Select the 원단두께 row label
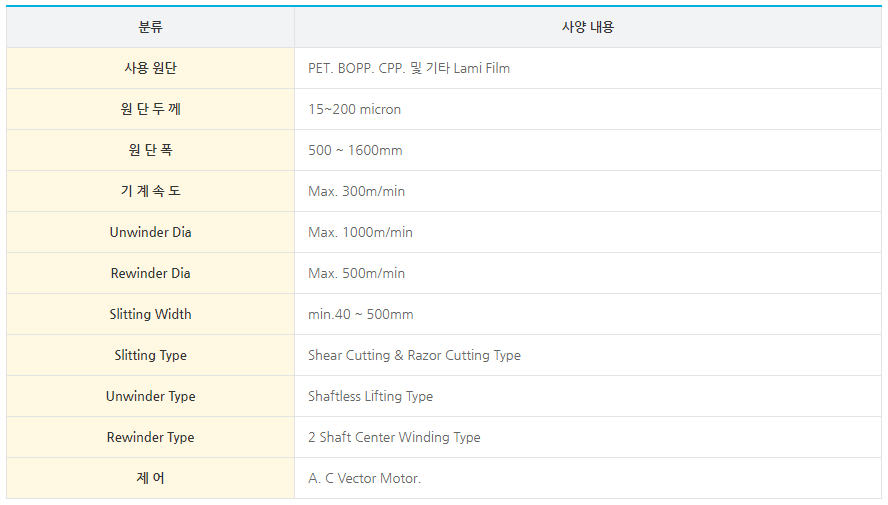888x505 pixels. tap(150, 109)
